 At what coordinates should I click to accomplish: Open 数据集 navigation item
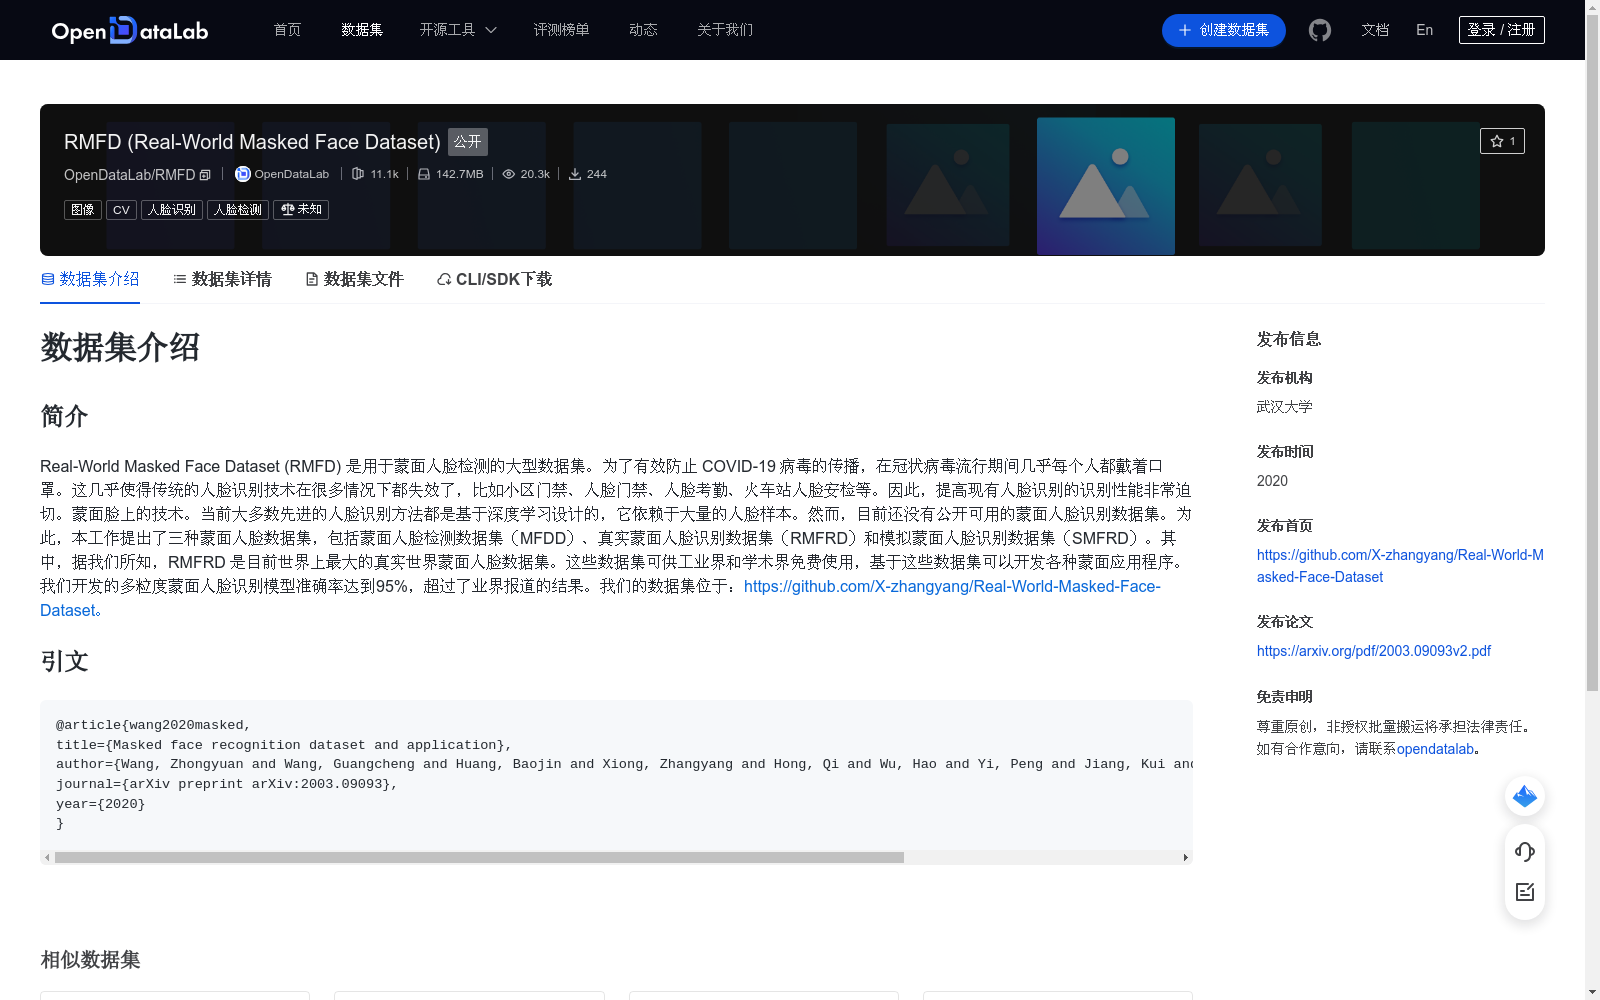click(x=362, y=30)
